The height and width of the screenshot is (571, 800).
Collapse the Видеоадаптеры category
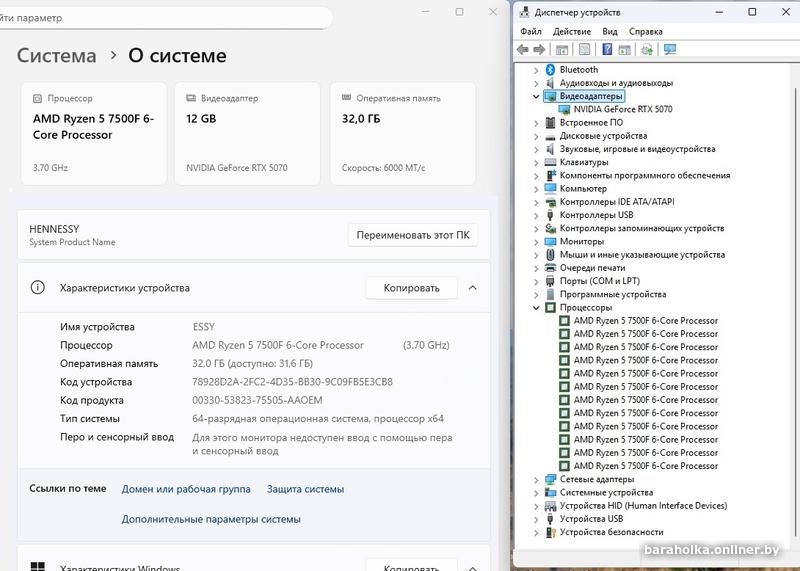tap(536, 97)
